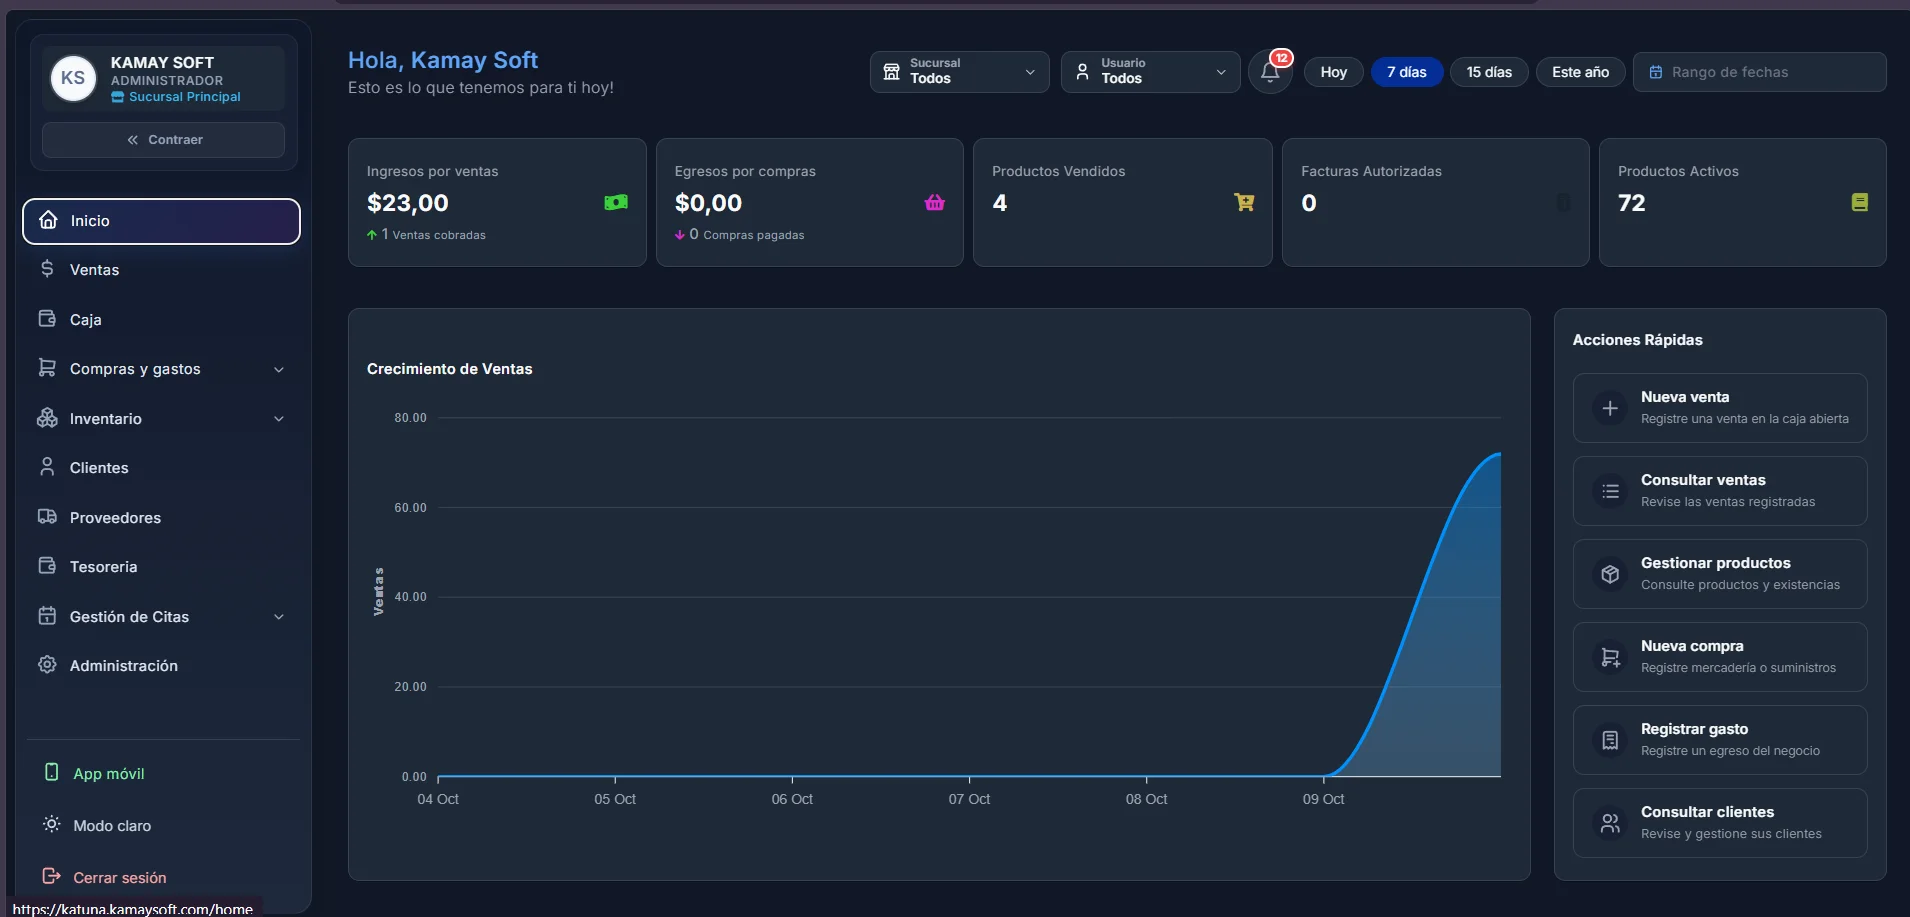
Task: Click the list icon beside Consultar ventas
Action: 1610,491
